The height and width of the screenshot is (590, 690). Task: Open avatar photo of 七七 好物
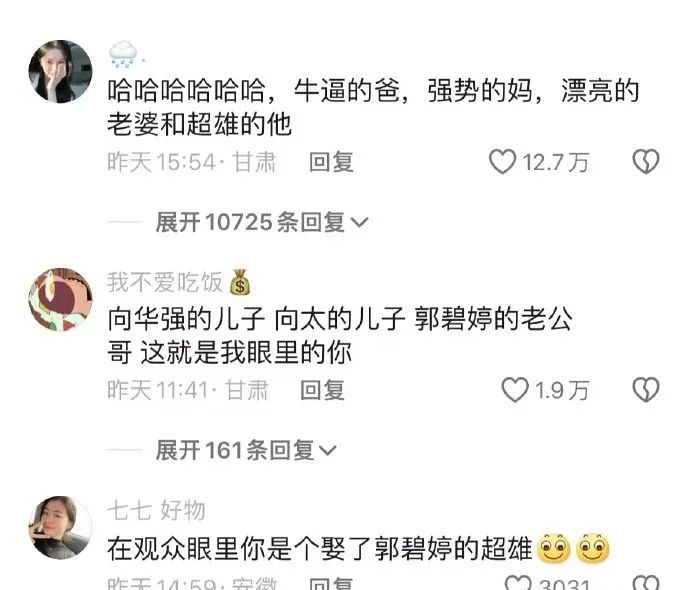61,528
